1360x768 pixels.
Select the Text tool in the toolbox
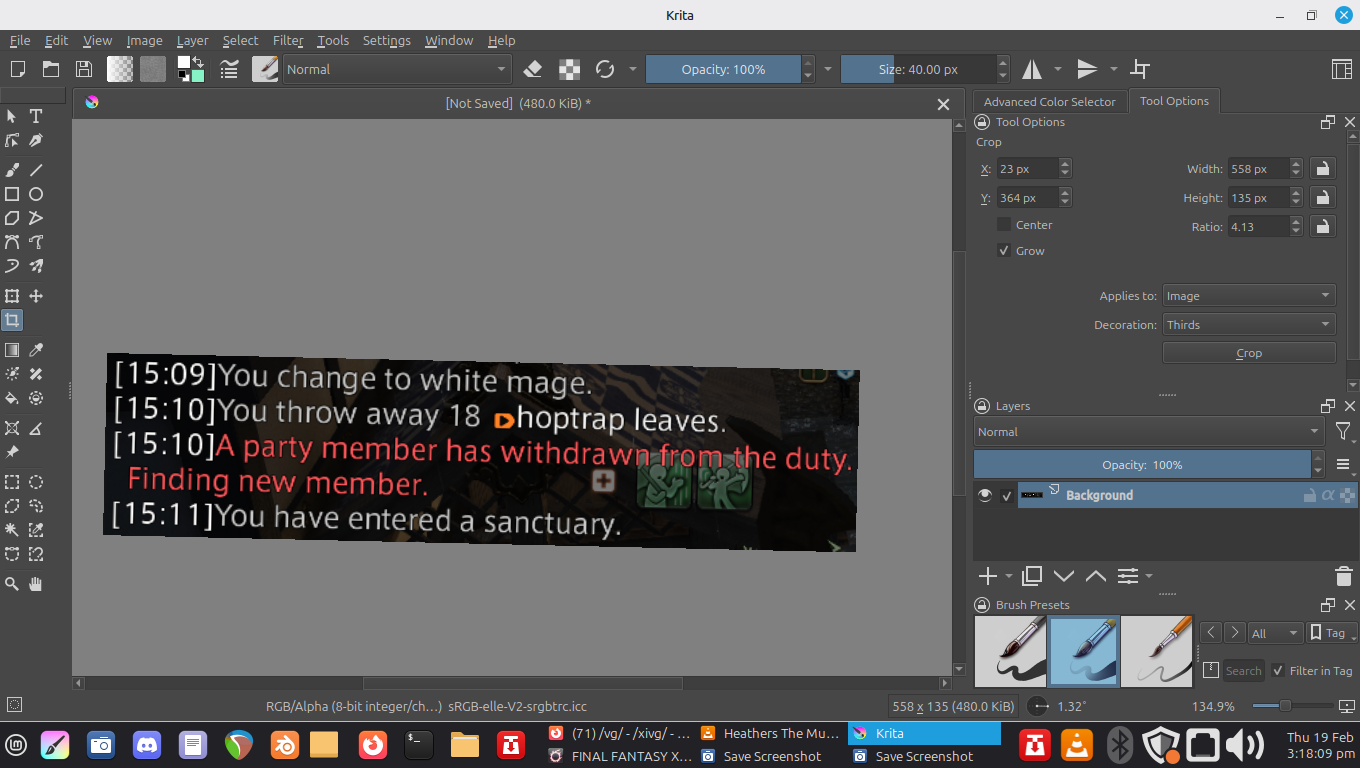click(x=36, y=116)
